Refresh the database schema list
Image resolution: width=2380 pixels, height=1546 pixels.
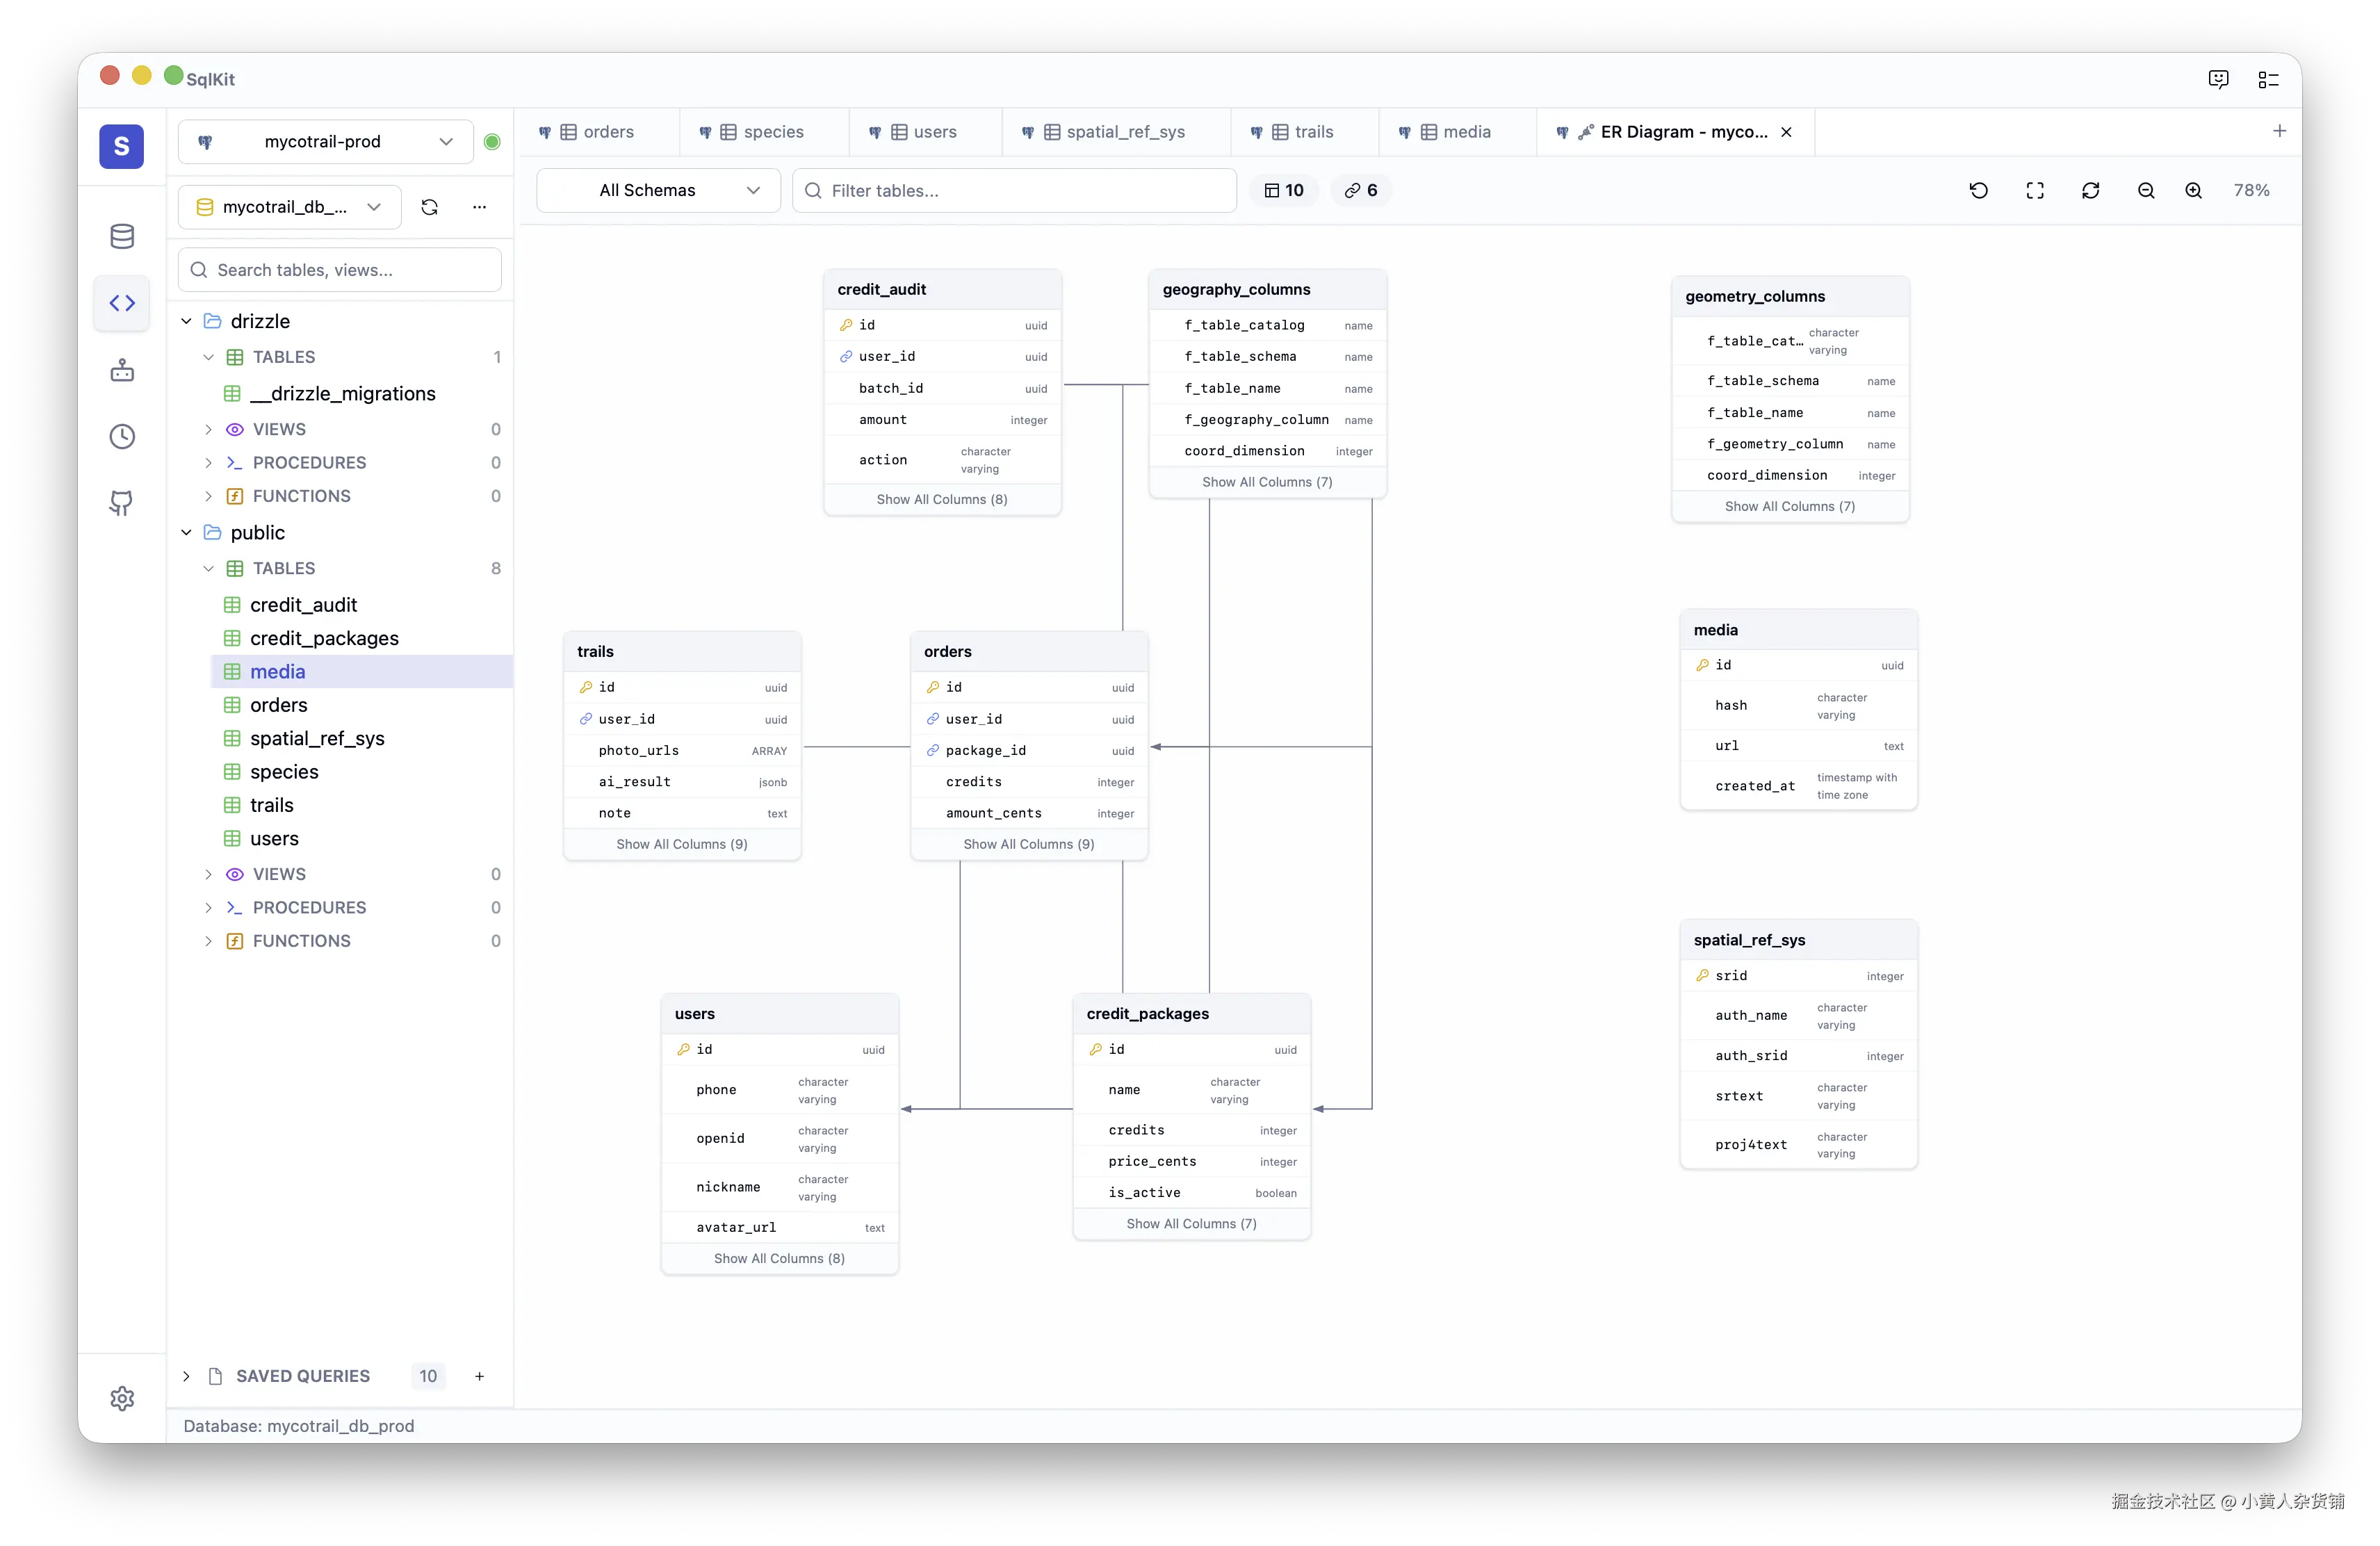click(x=430, y=207)
